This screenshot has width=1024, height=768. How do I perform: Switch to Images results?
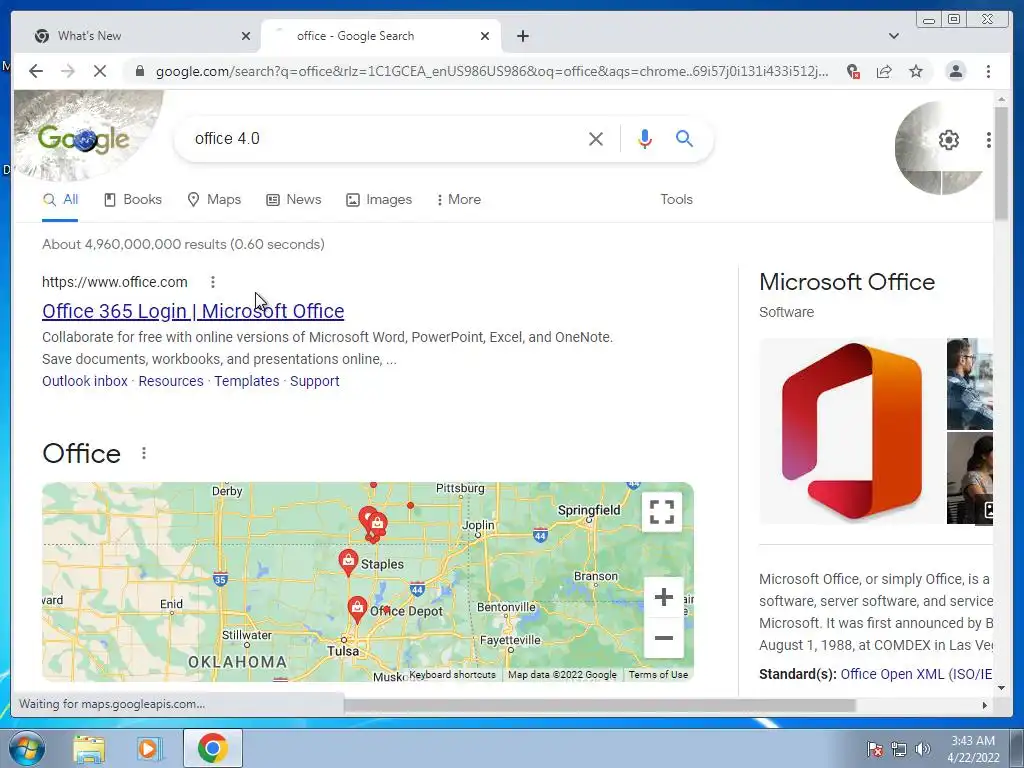click(x=379, y=200)
